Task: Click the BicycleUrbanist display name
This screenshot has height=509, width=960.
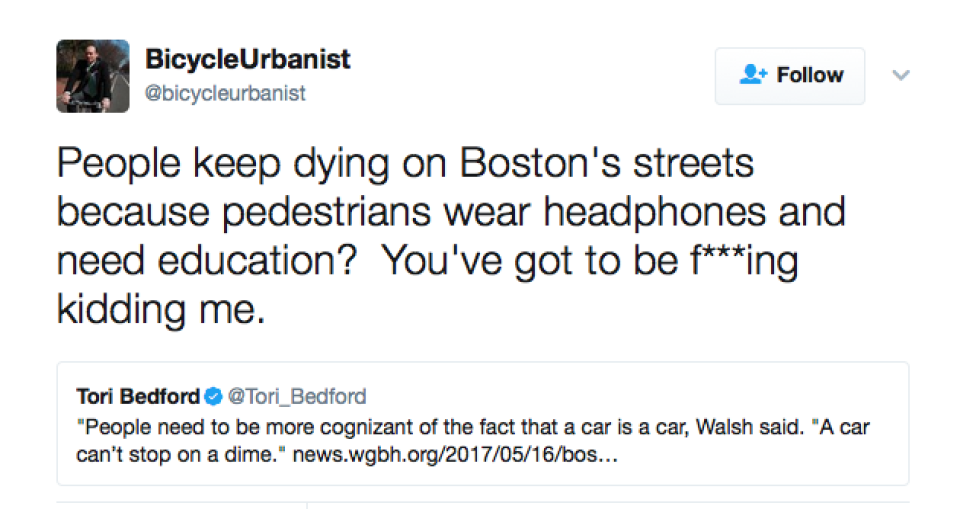Action: tap(248, 60)
